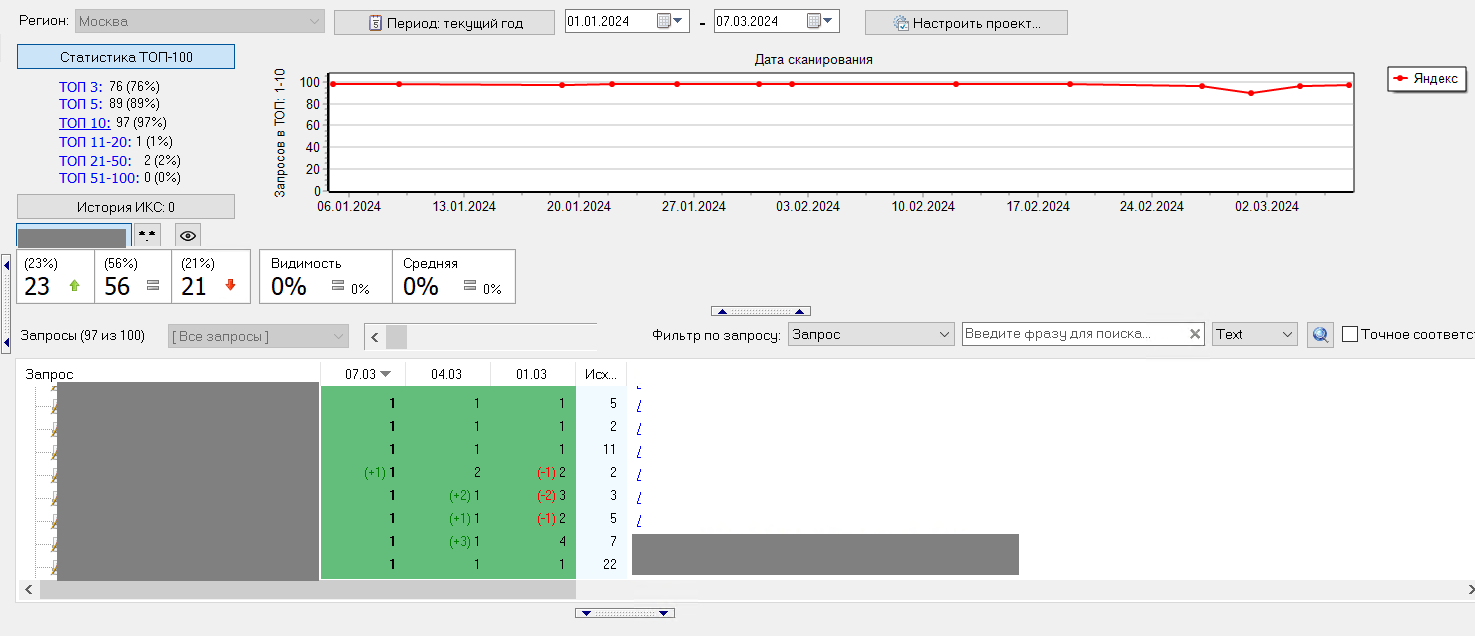This screenshot has width=1475, height=636.
Task: Click the green up arrow for improved positions
Action: [x=74, y=286]
